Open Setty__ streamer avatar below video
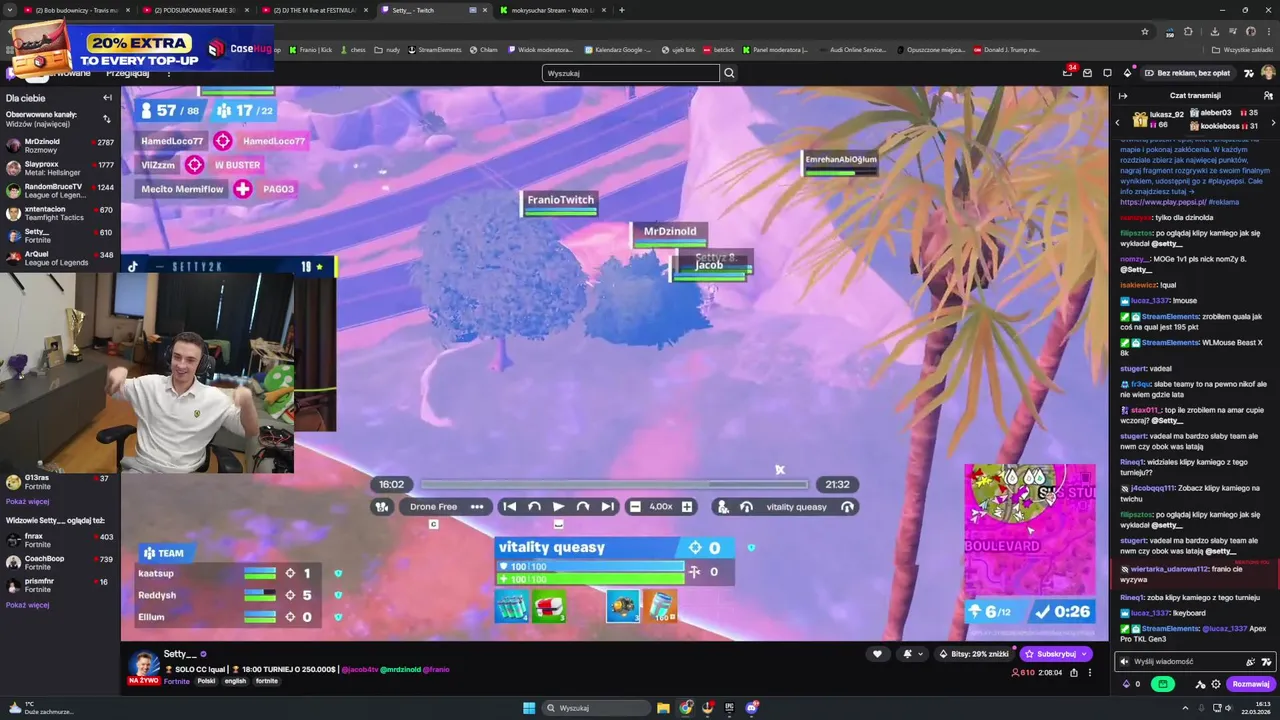This screenshot has height=720, width=1280. tap(143, 665)
